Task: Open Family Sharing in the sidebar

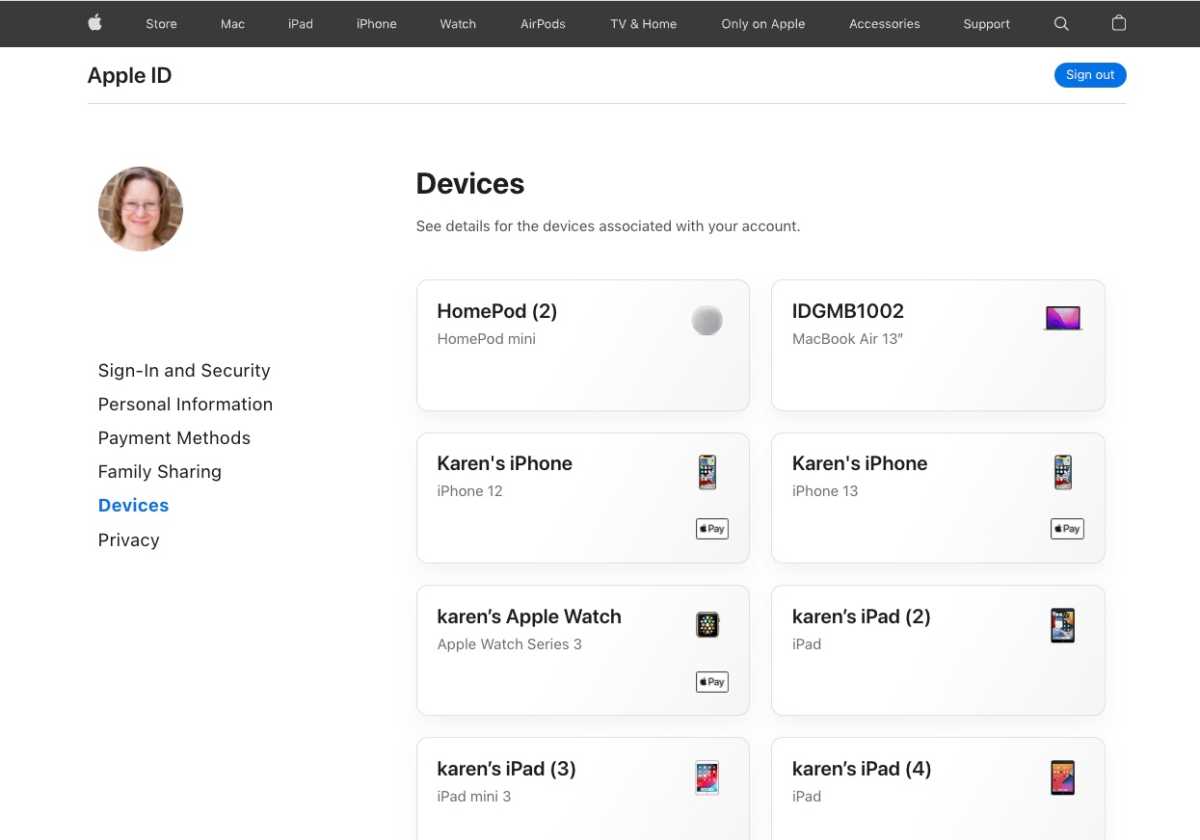Action: (160, 472)
